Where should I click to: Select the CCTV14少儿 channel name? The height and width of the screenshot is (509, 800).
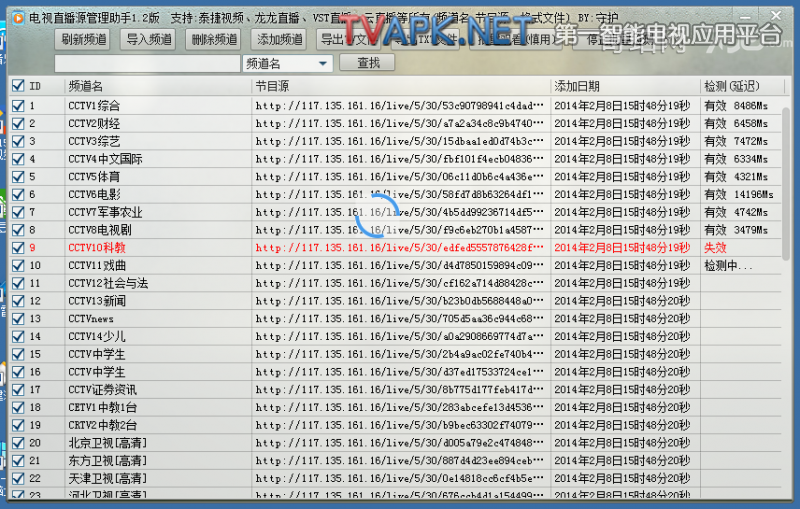click(x=97, y=337)
